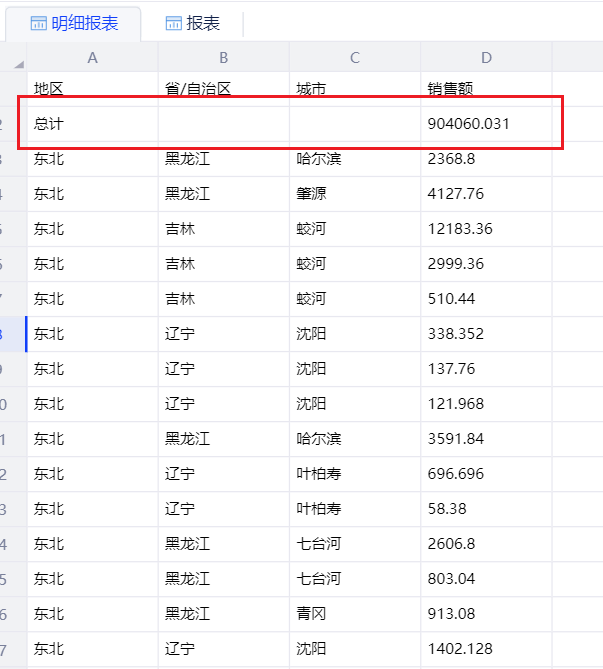The width and height of the screenshot is (603, 669).
Task: Select column A header
Action: coord(92,58)
